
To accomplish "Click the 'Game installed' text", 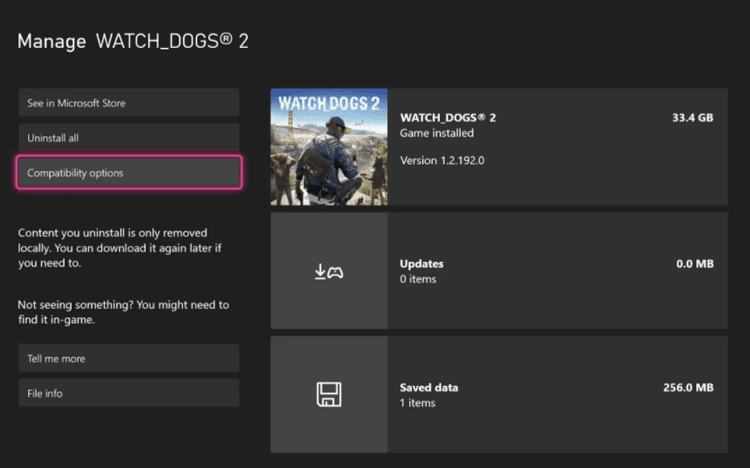I will [437, 133].
